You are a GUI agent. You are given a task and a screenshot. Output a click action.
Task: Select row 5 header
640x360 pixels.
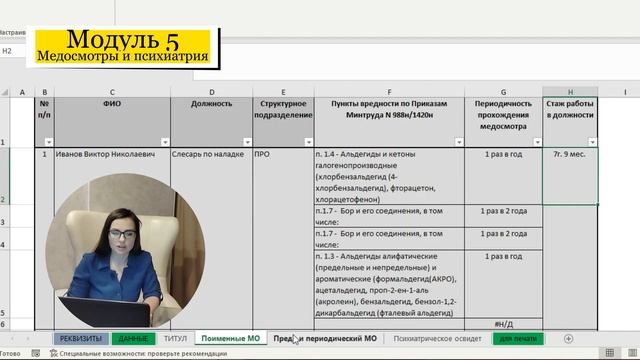[x=4, y=284]
